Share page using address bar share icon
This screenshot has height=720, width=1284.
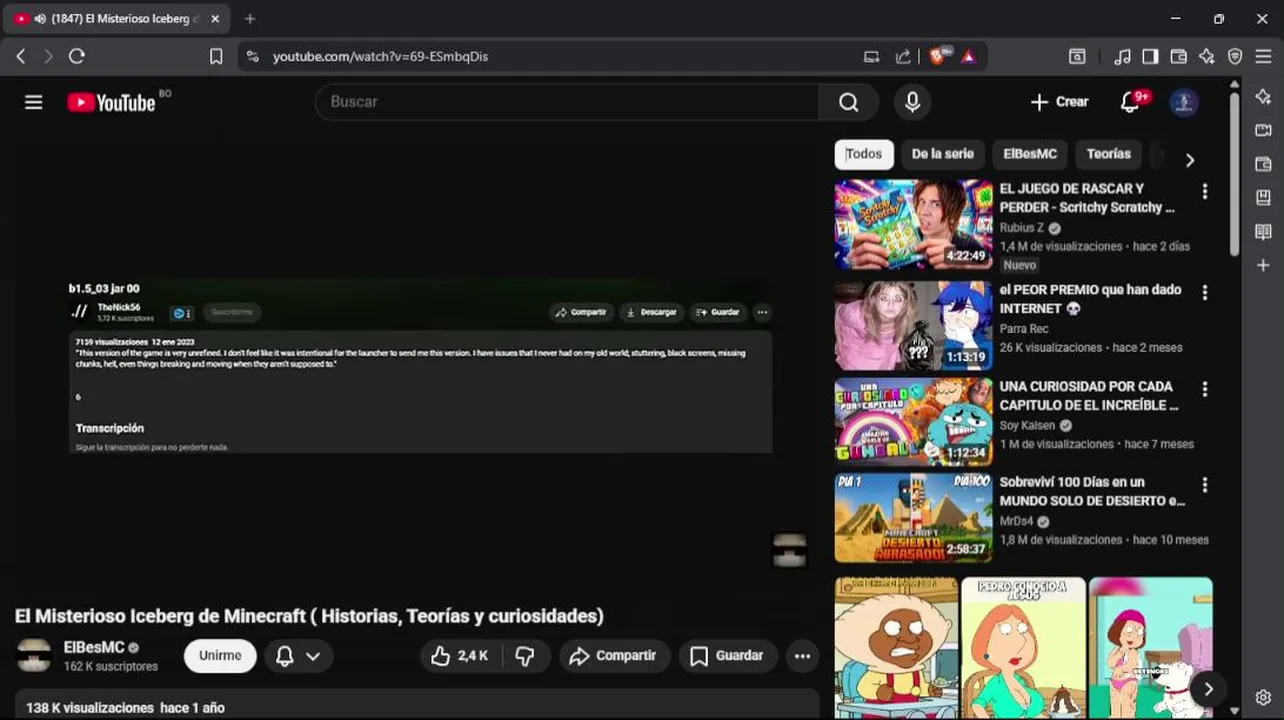[x=903, y=57]
